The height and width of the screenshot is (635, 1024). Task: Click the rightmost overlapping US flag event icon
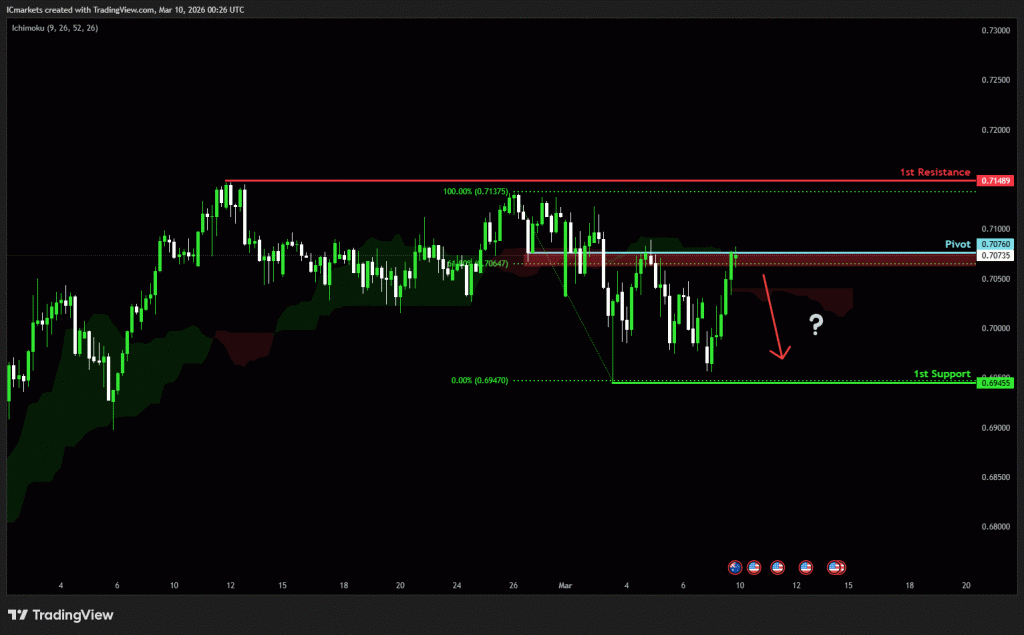point(840,567)
